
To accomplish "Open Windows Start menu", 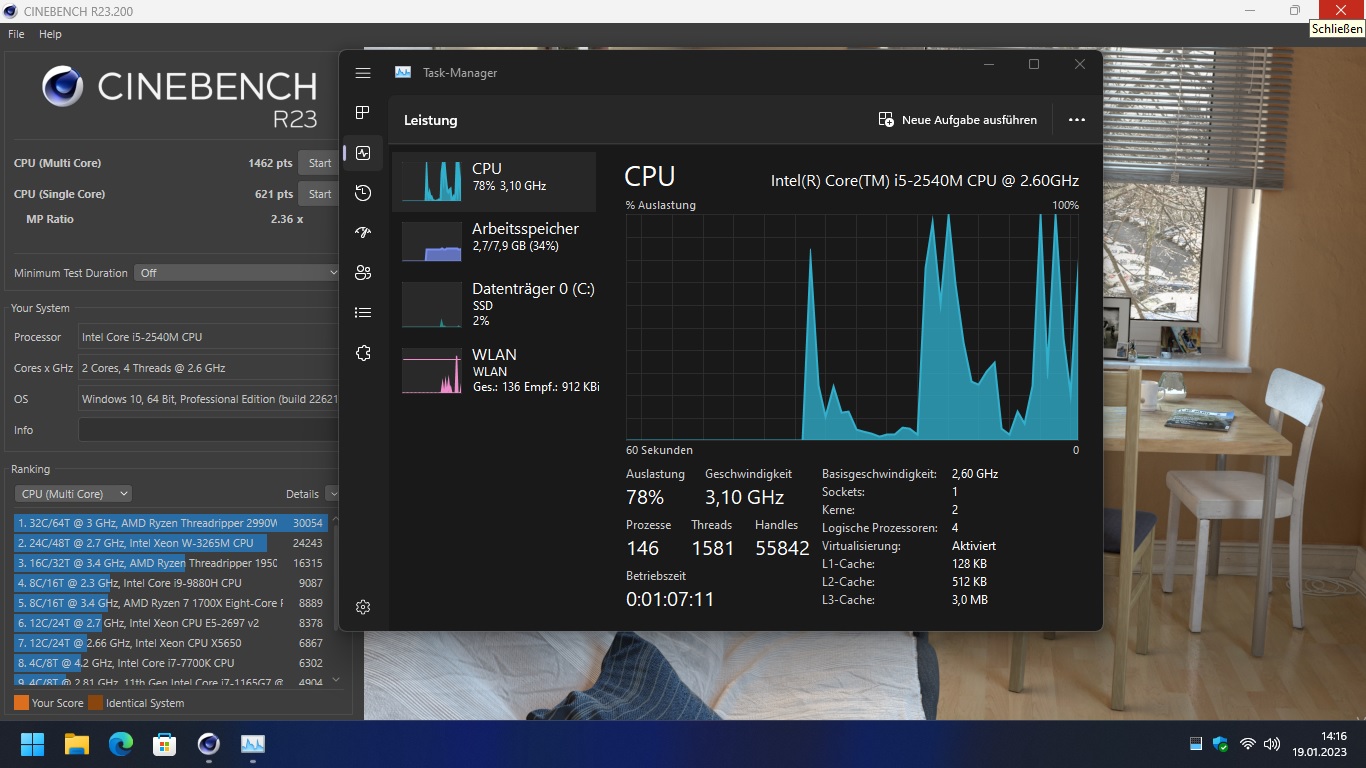I will [32, 744].
